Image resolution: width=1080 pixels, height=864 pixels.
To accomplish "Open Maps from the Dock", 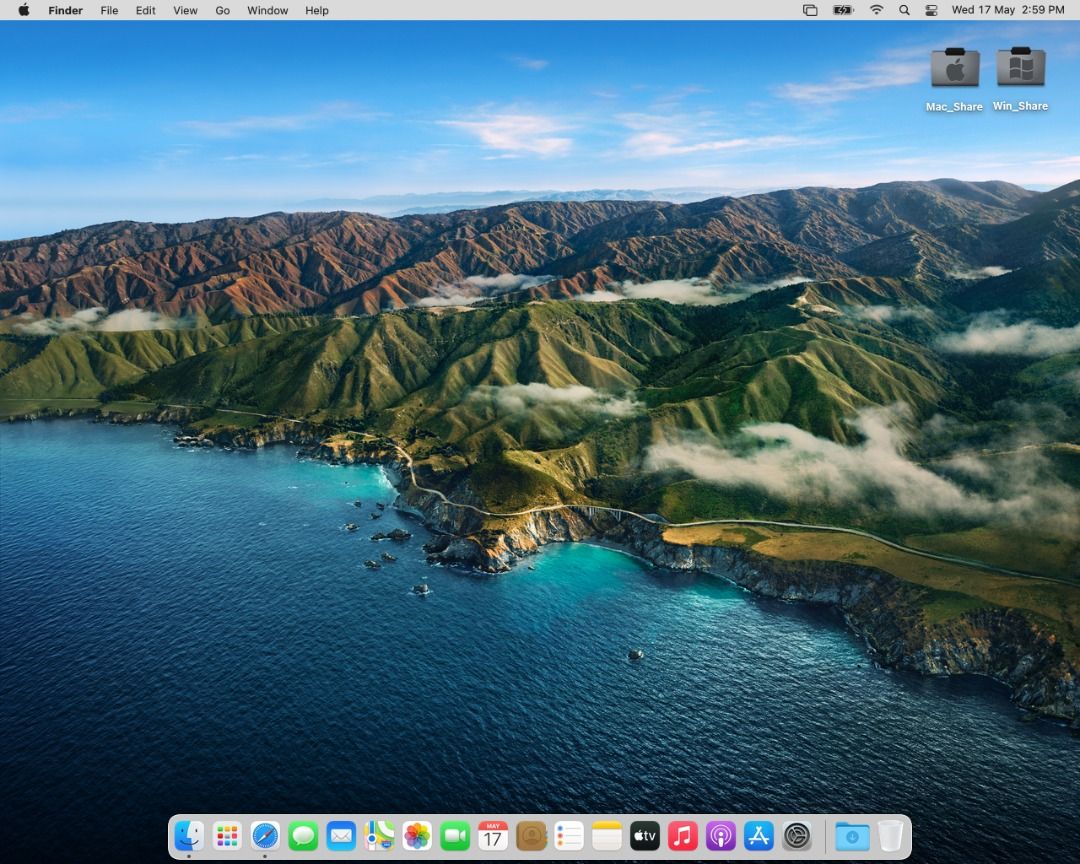I will point(379,836).
